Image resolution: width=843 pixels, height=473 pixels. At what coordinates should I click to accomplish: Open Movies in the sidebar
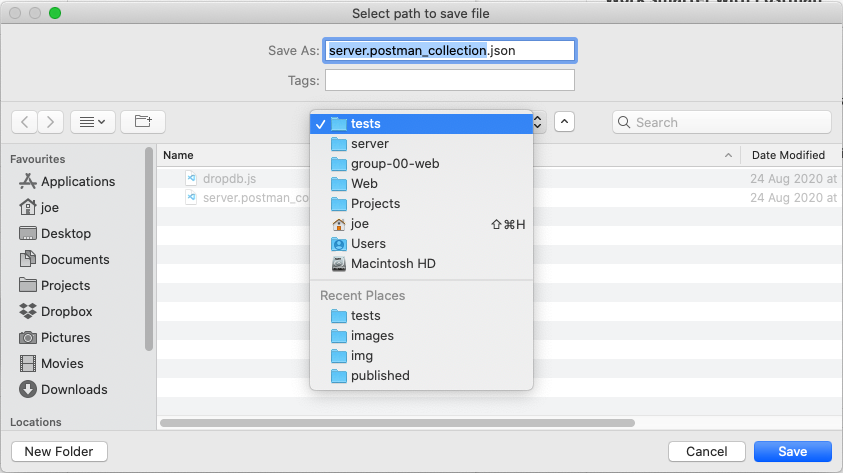point(51,363)
